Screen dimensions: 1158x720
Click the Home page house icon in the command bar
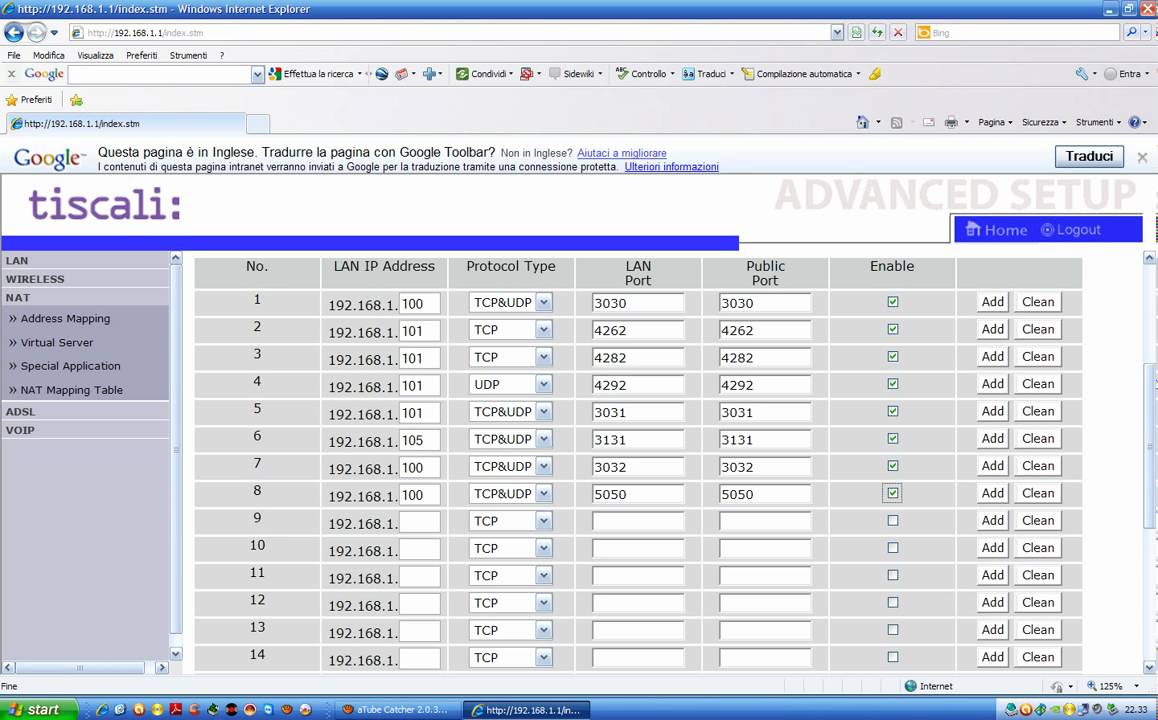tap(863, 123)
